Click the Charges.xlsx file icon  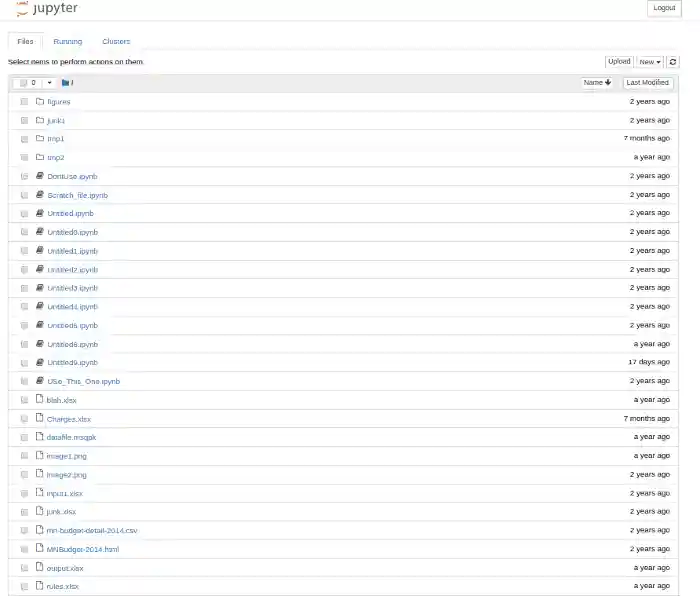point(39,418)
